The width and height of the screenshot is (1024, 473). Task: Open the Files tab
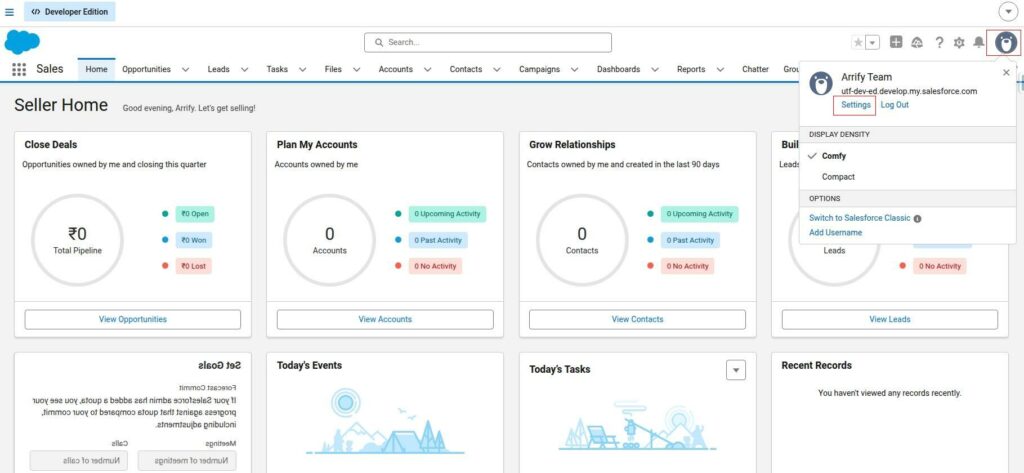(x=333, y=69)
